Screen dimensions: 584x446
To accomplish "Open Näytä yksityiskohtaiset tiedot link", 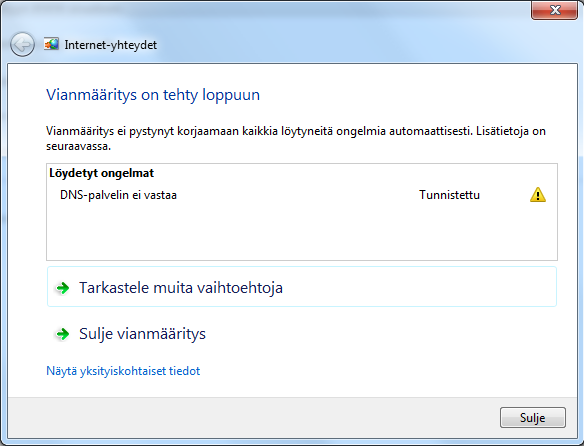I will [123, 371].
